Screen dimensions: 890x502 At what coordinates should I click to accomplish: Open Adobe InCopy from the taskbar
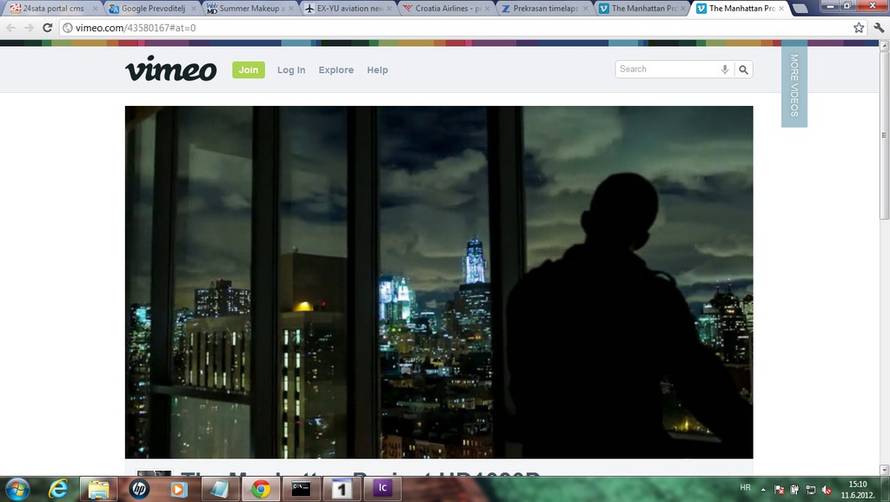(382, 488)
